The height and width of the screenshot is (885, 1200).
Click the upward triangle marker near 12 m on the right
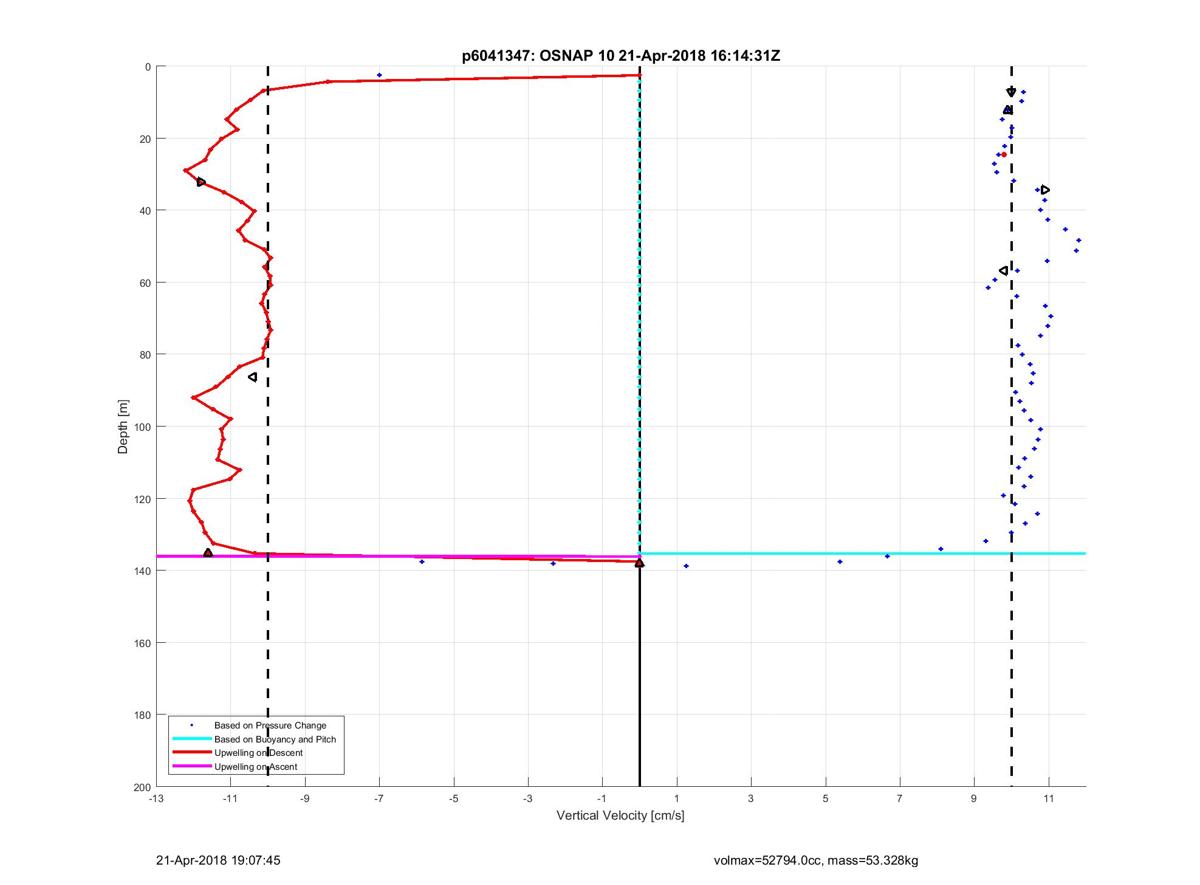coord(1008,110)
